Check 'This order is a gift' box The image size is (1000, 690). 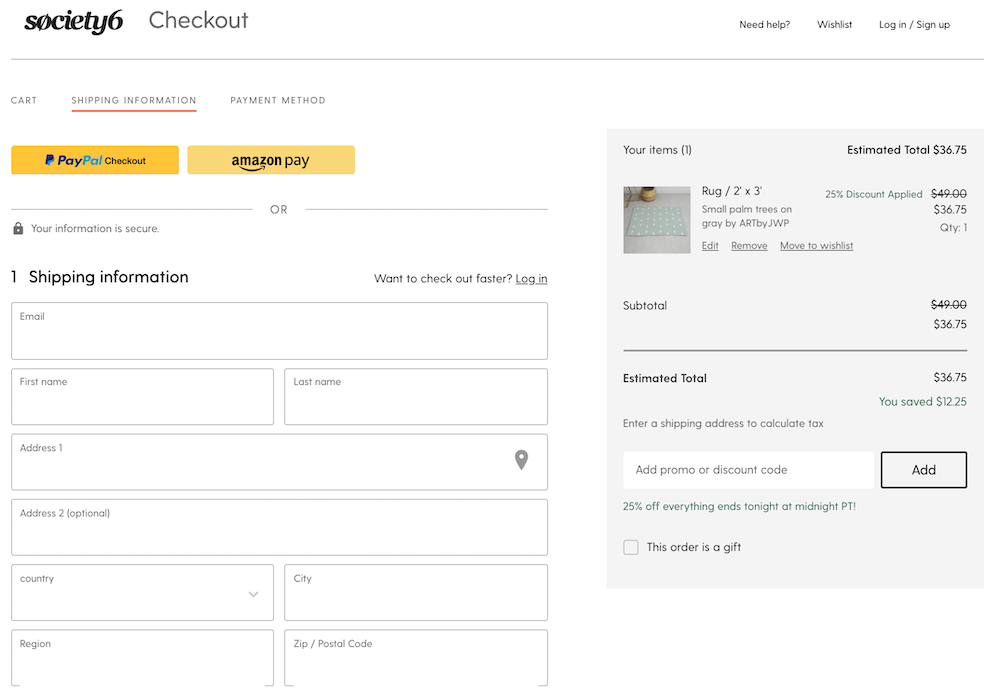[631, 547]
